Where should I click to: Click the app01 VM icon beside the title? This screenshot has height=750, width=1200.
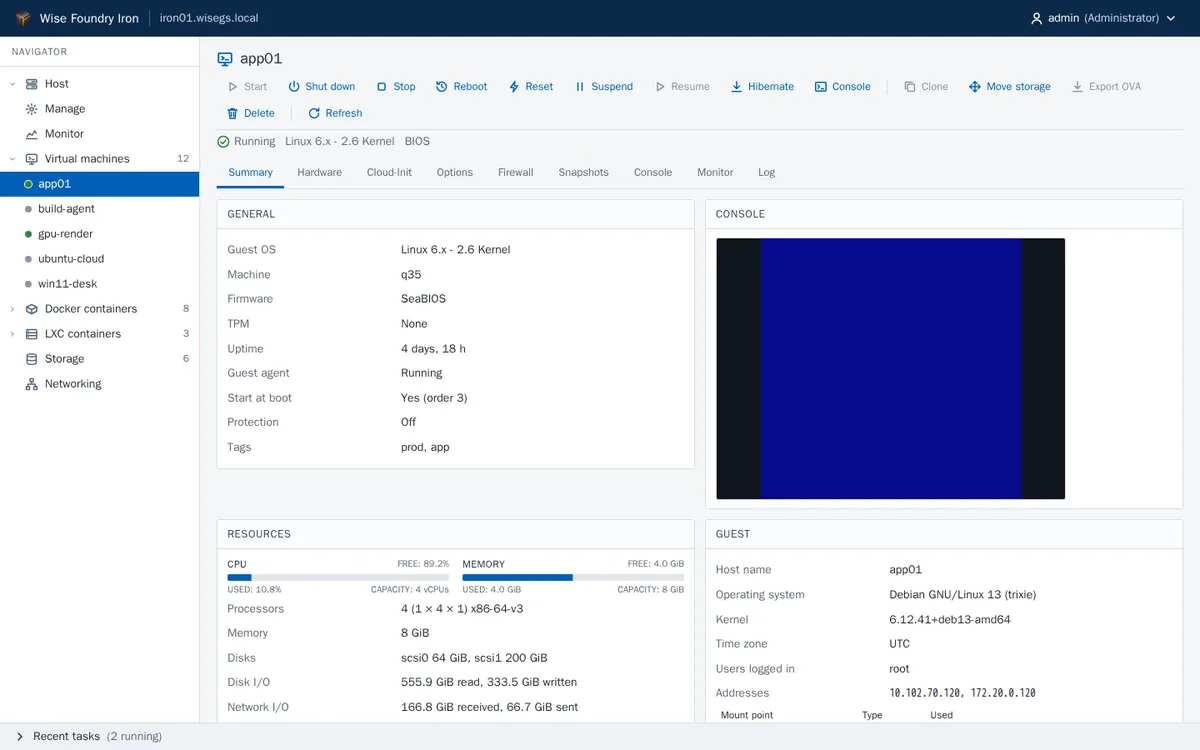225,59
